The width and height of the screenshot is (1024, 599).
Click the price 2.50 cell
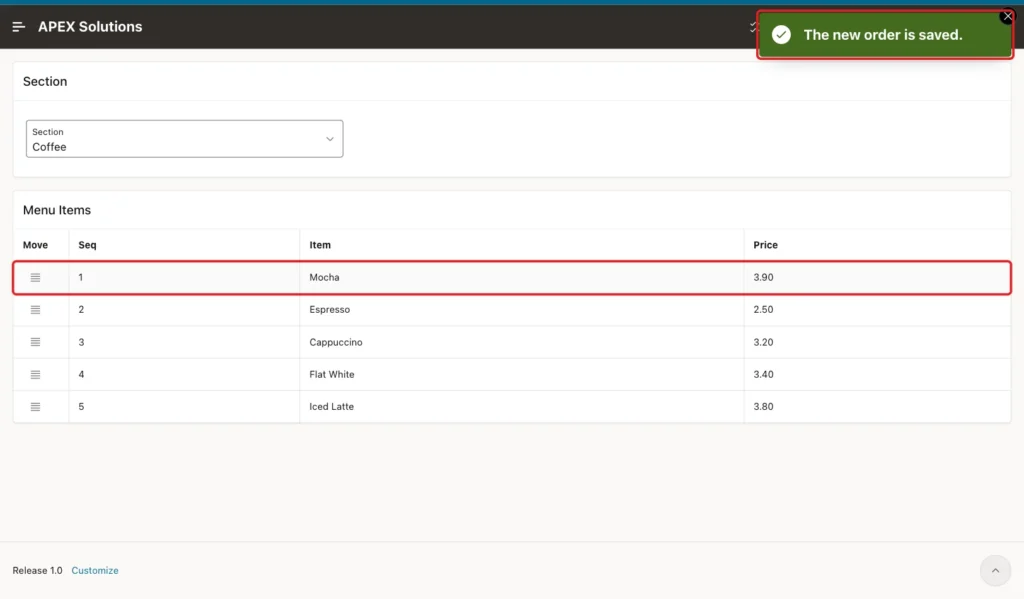coord(877,310)
